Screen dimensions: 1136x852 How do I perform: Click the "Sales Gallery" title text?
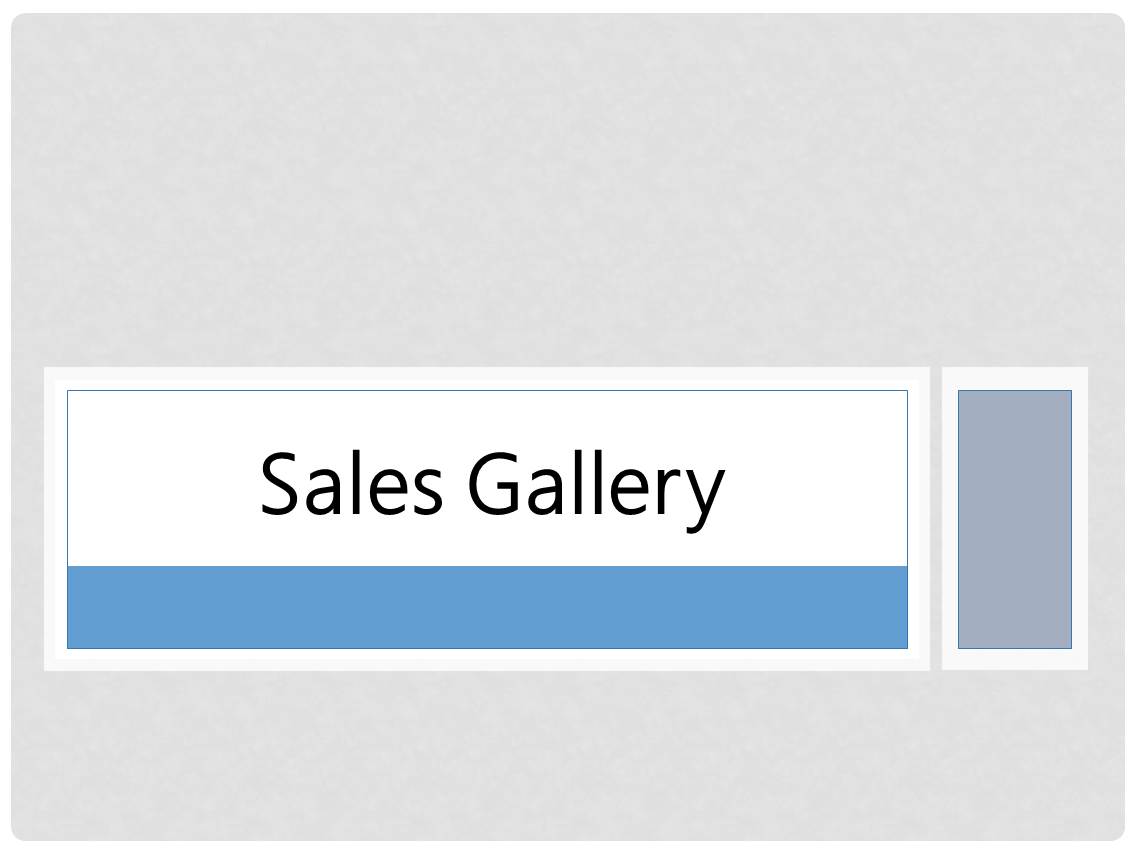[493, 486]
